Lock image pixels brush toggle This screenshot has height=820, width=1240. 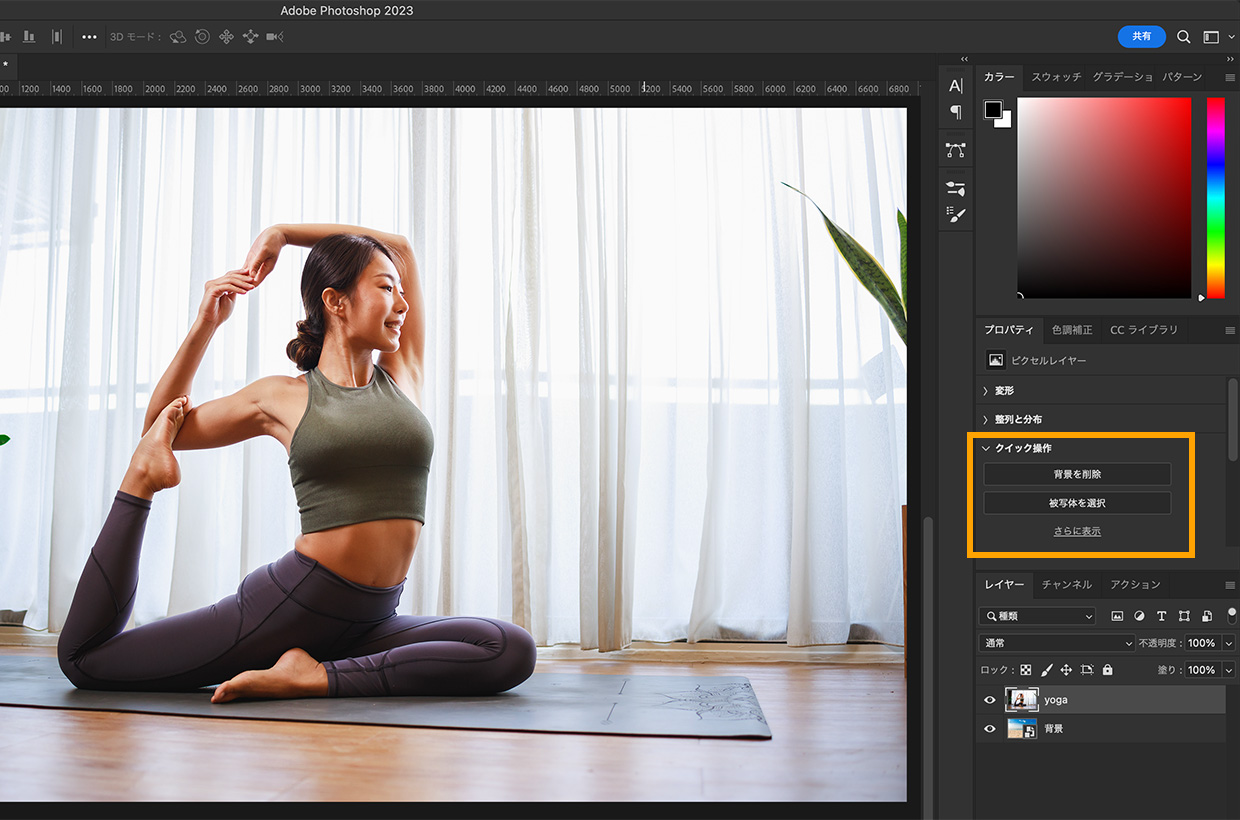(1047, 670)
